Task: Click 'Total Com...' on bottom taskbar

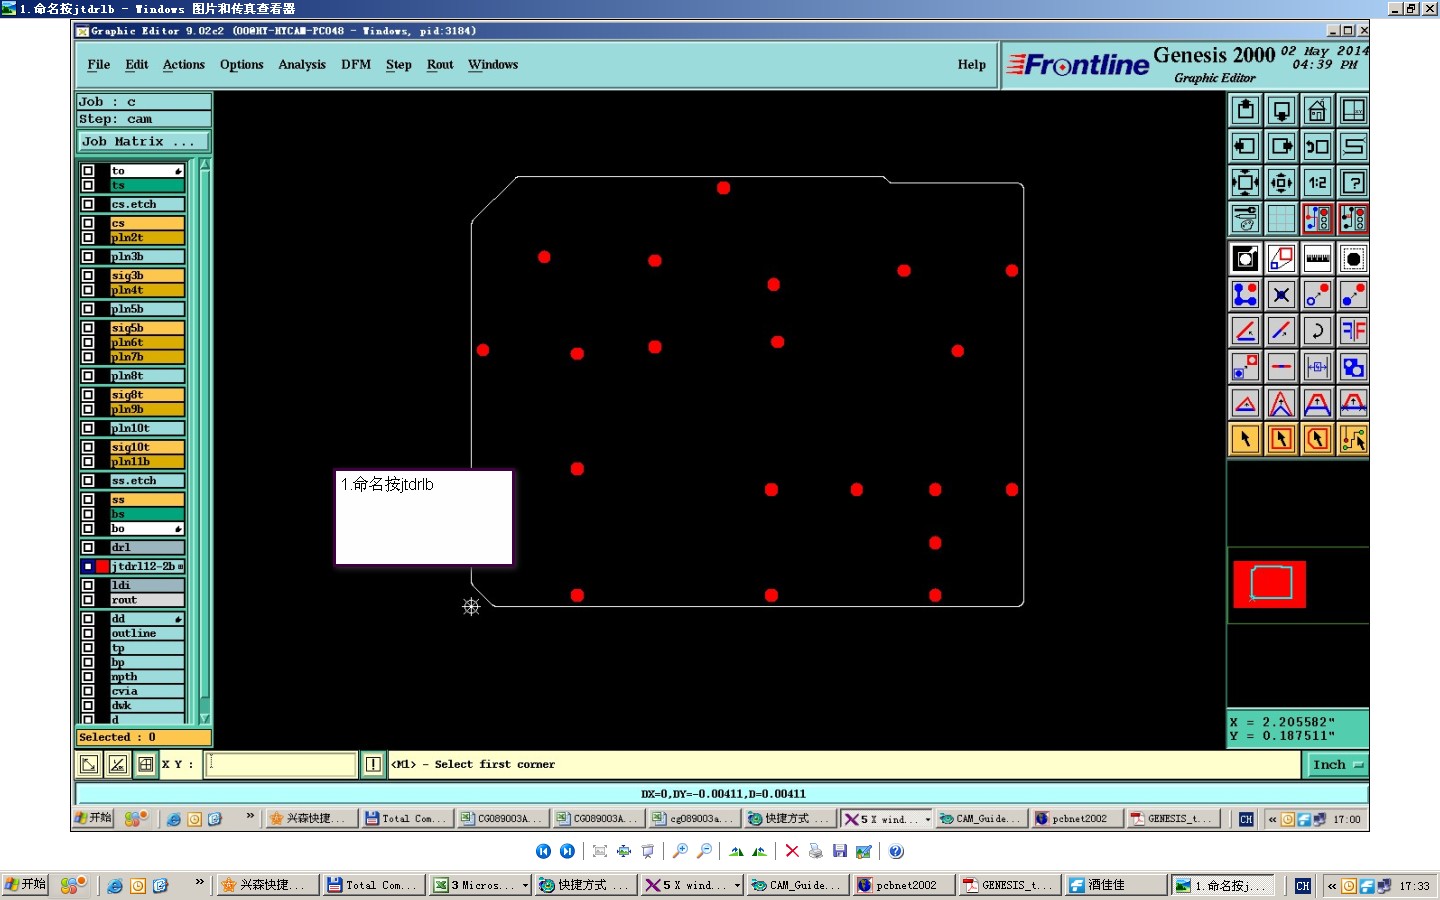Action: [373, 885]
